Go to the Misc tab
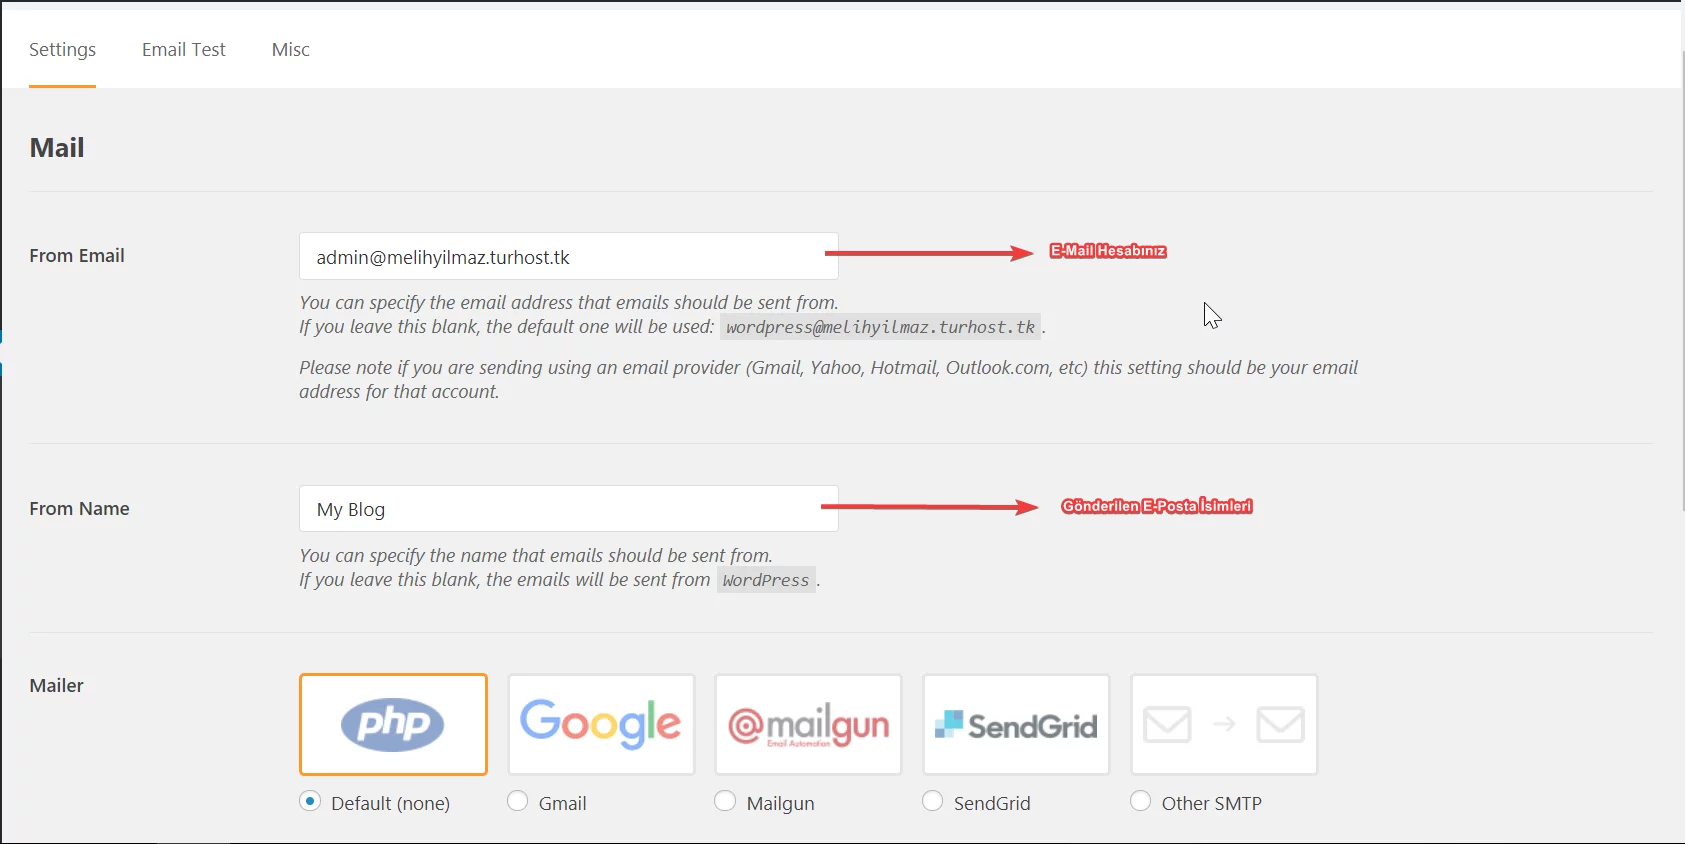This screenshot has width=1685, height=844. point(291,50)
